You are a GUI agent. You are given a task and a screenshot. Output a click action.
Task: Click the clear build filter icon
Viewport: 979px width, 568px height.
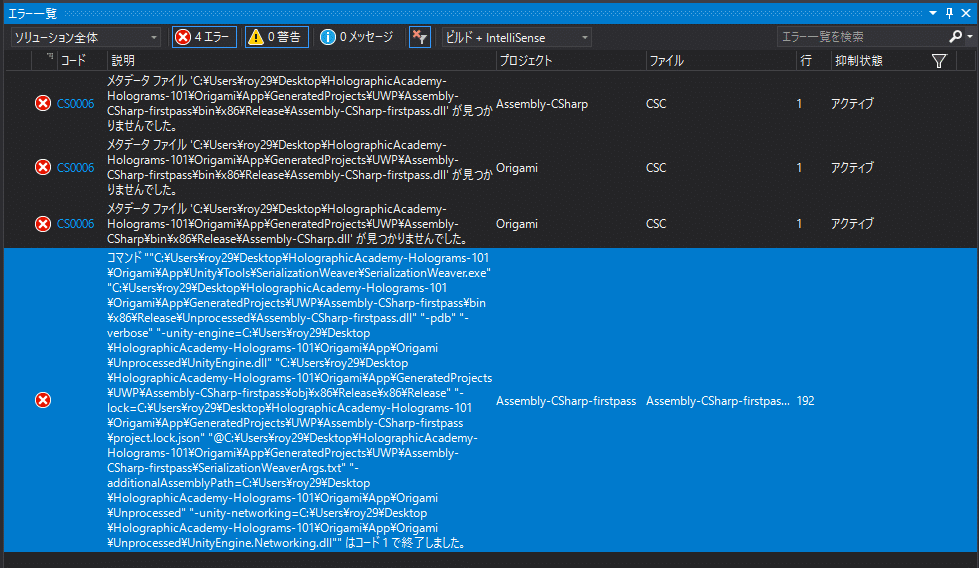click(x=420, y=37)
